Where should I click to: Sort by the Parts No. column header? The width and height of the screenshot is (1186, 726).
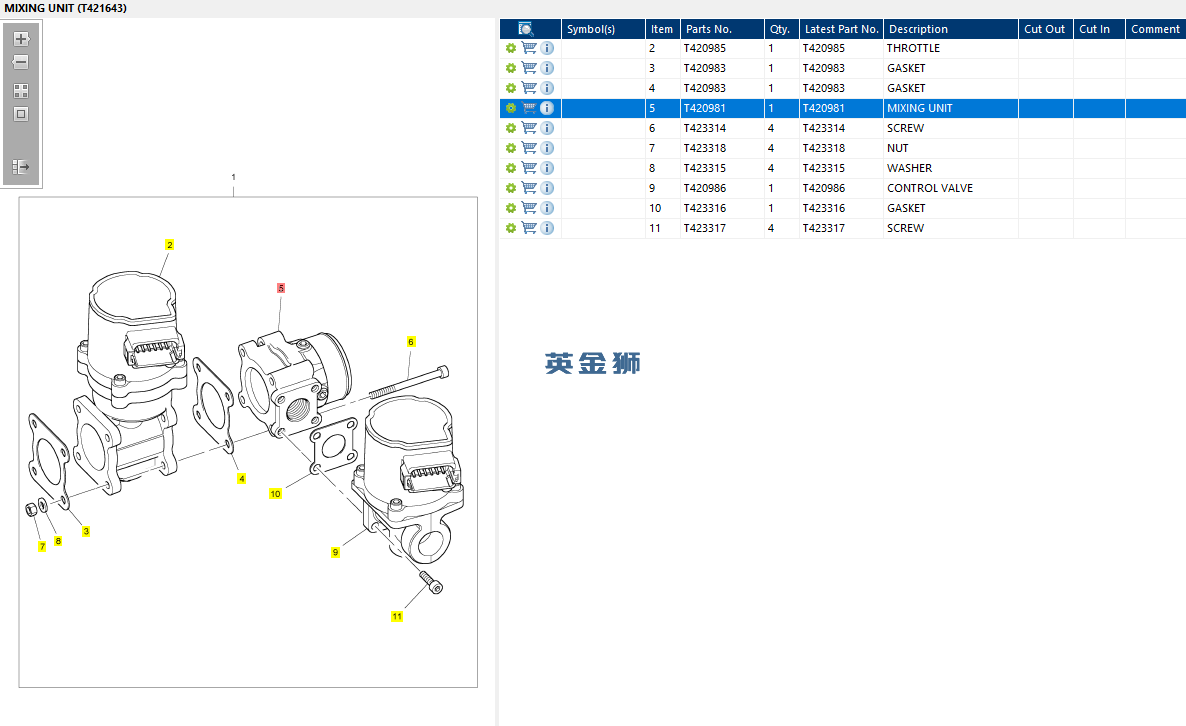(722, 29)
